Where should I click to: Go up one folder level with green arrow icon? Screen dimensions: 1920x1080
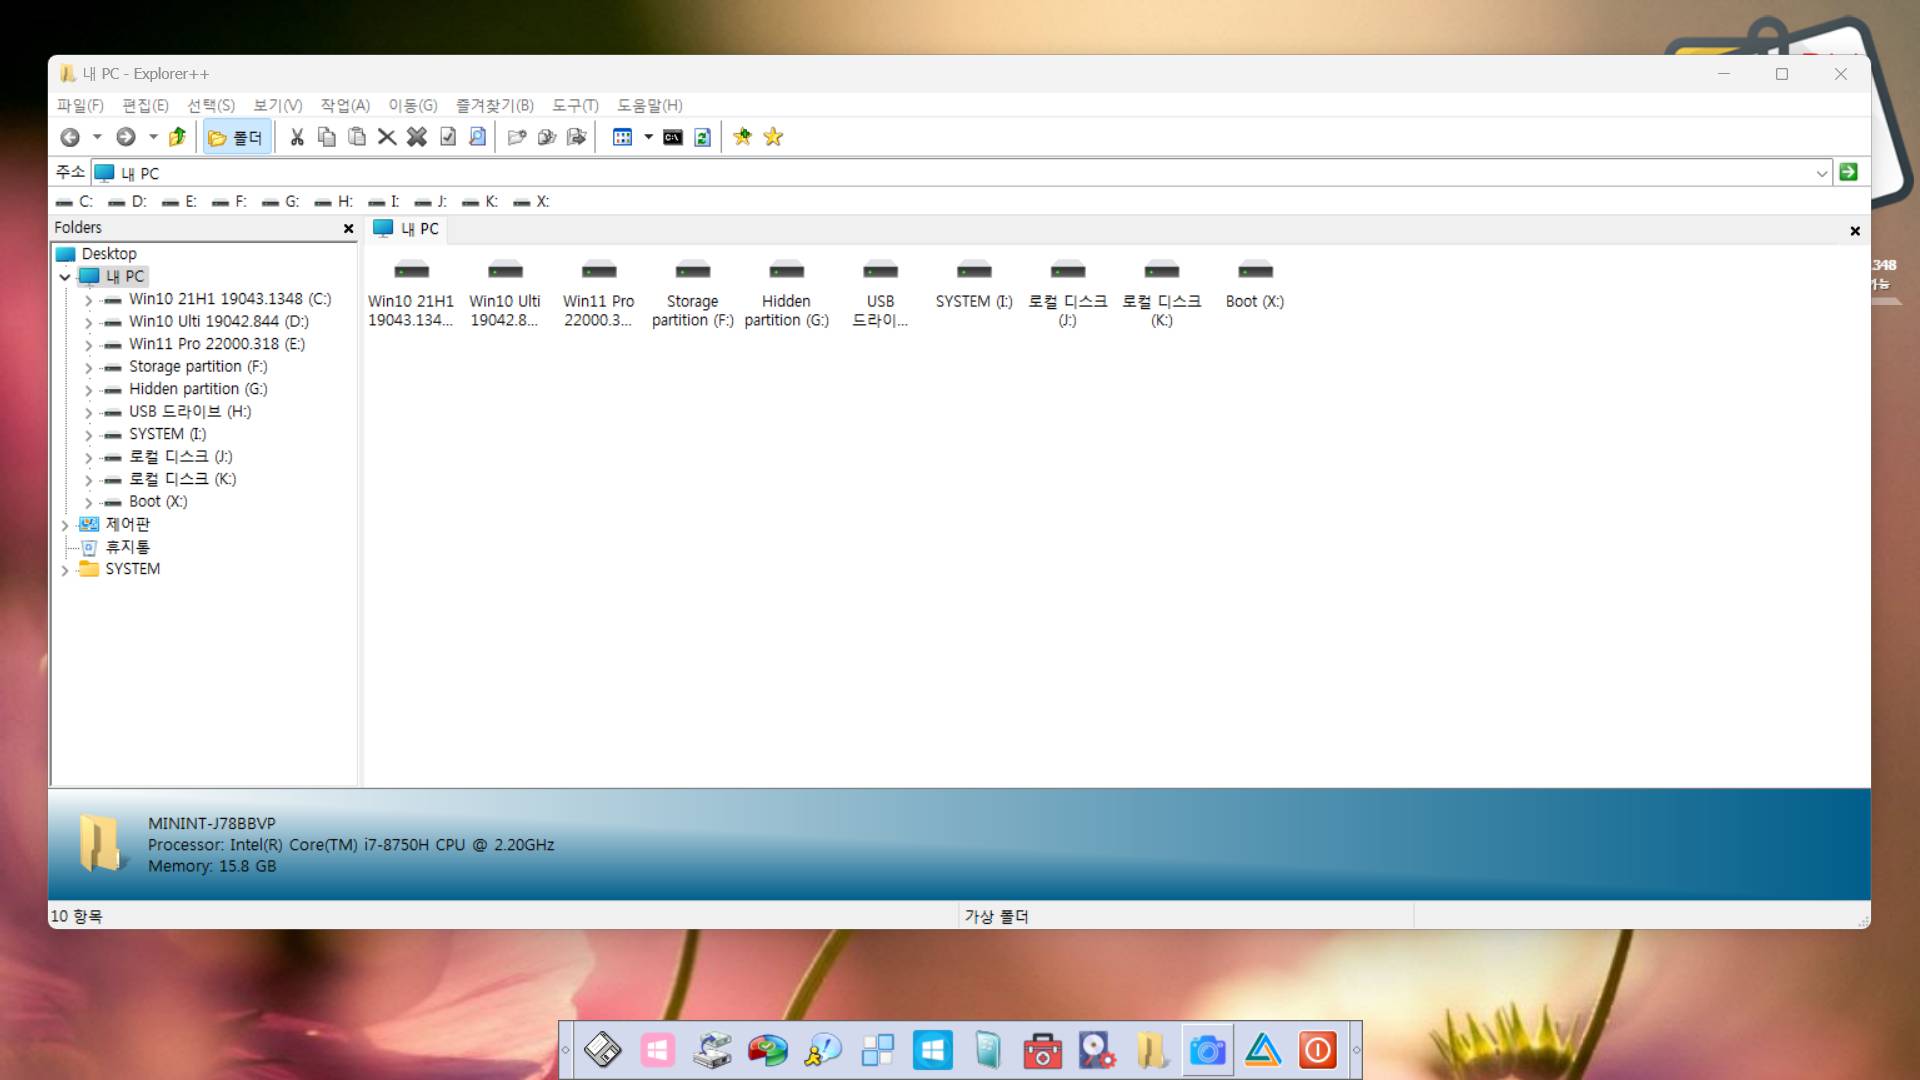177,137
